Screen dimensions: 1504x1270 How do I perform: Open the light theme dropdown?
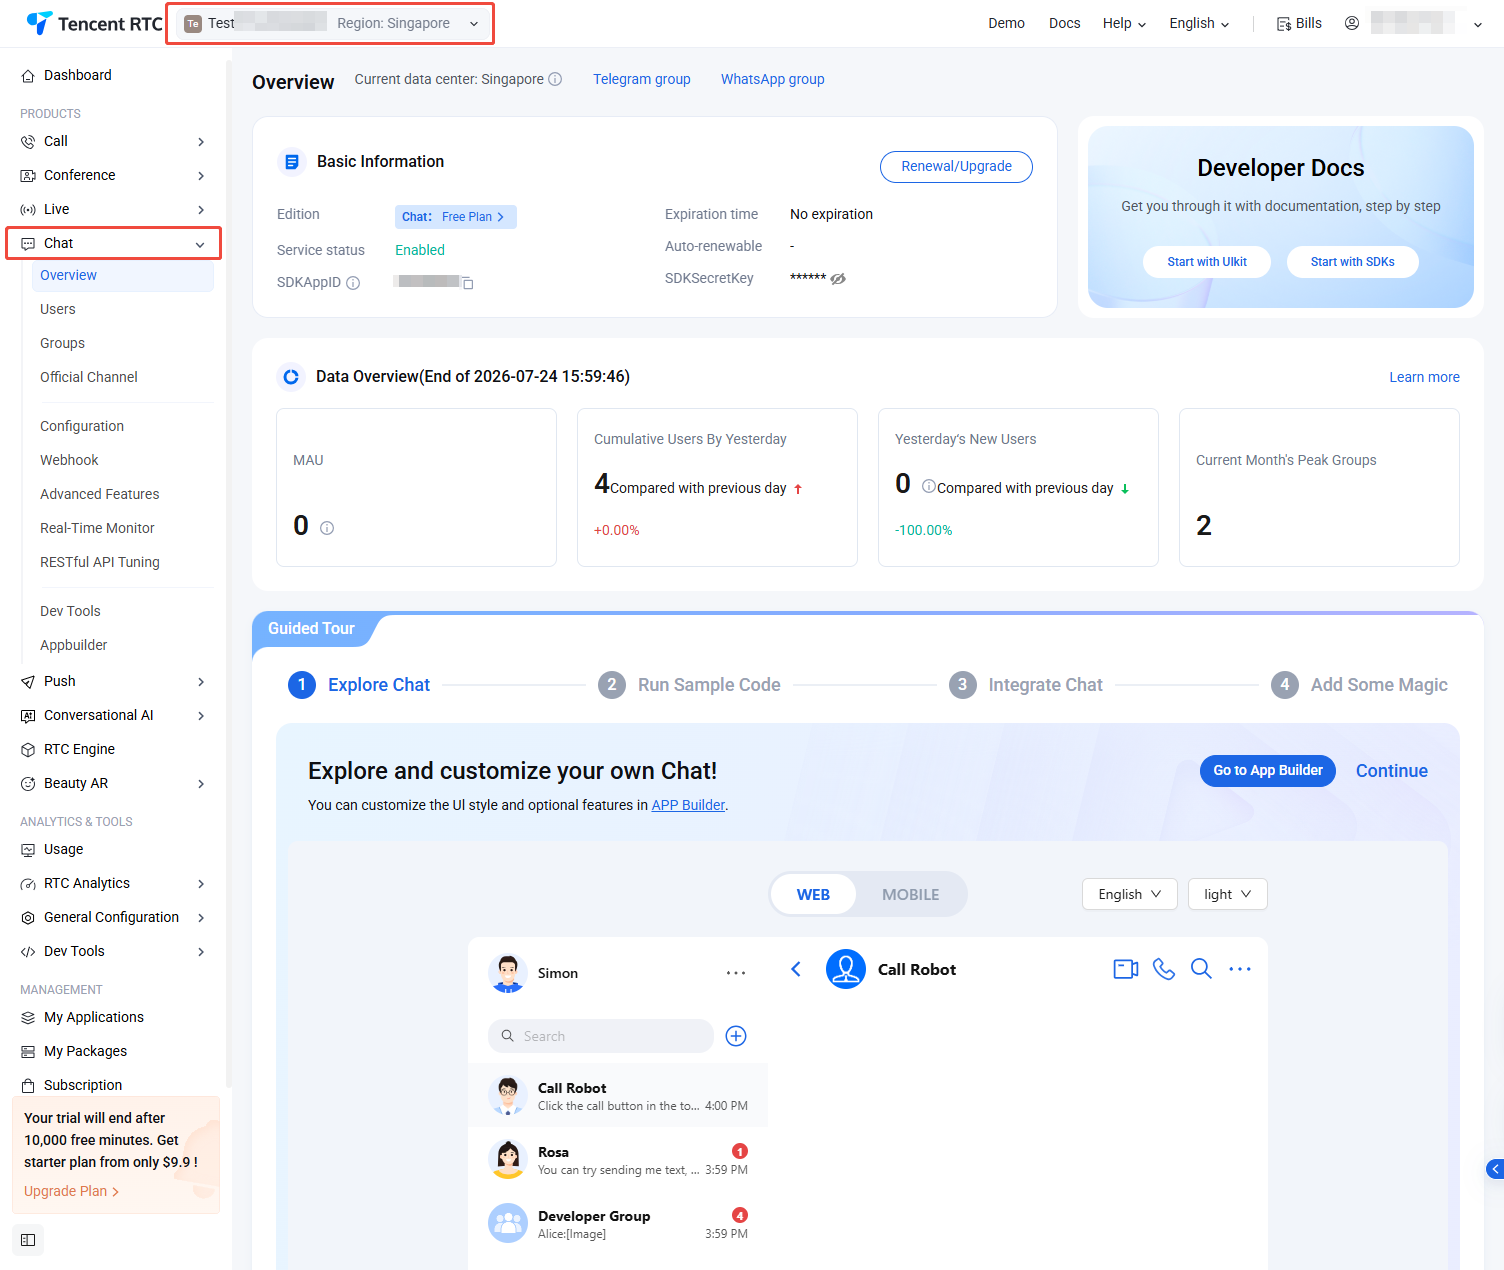(1228, 894)
